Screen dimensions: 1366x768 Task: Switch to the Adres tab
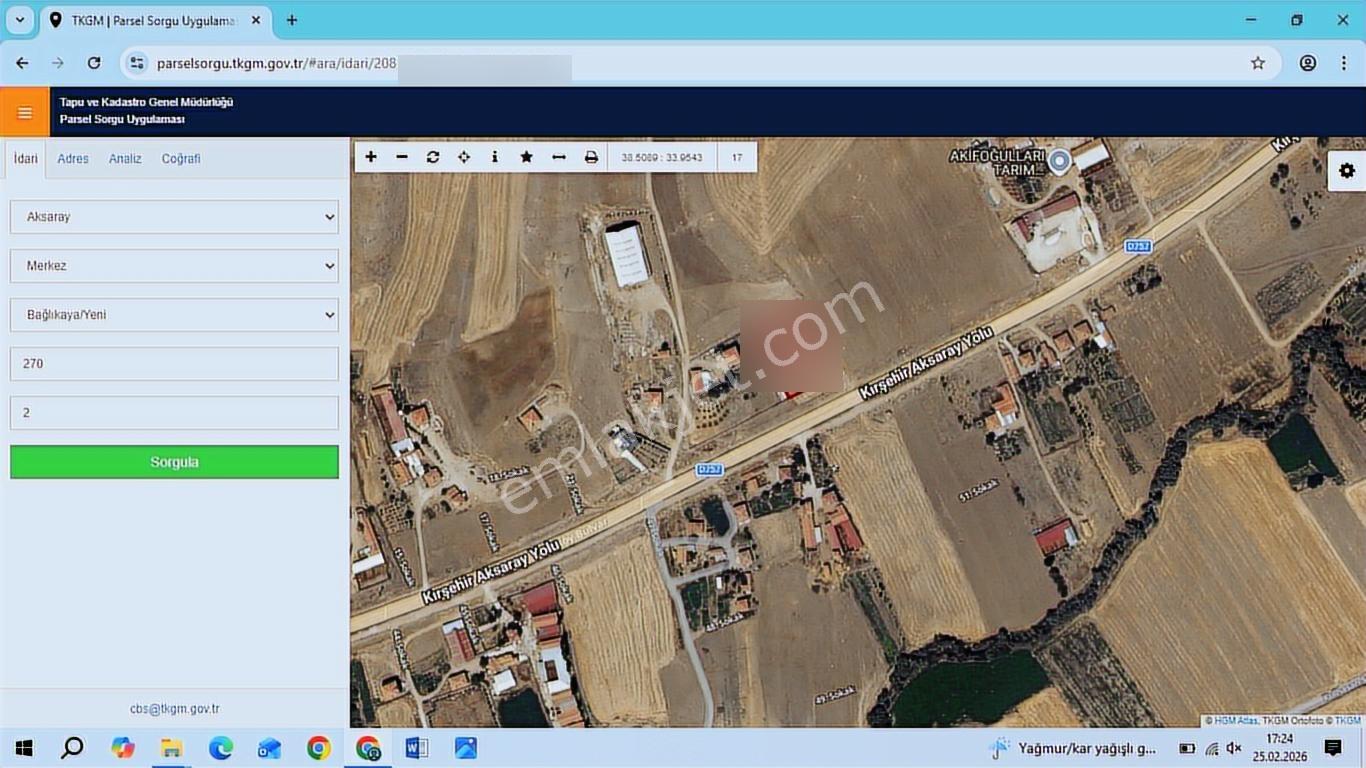73,159
